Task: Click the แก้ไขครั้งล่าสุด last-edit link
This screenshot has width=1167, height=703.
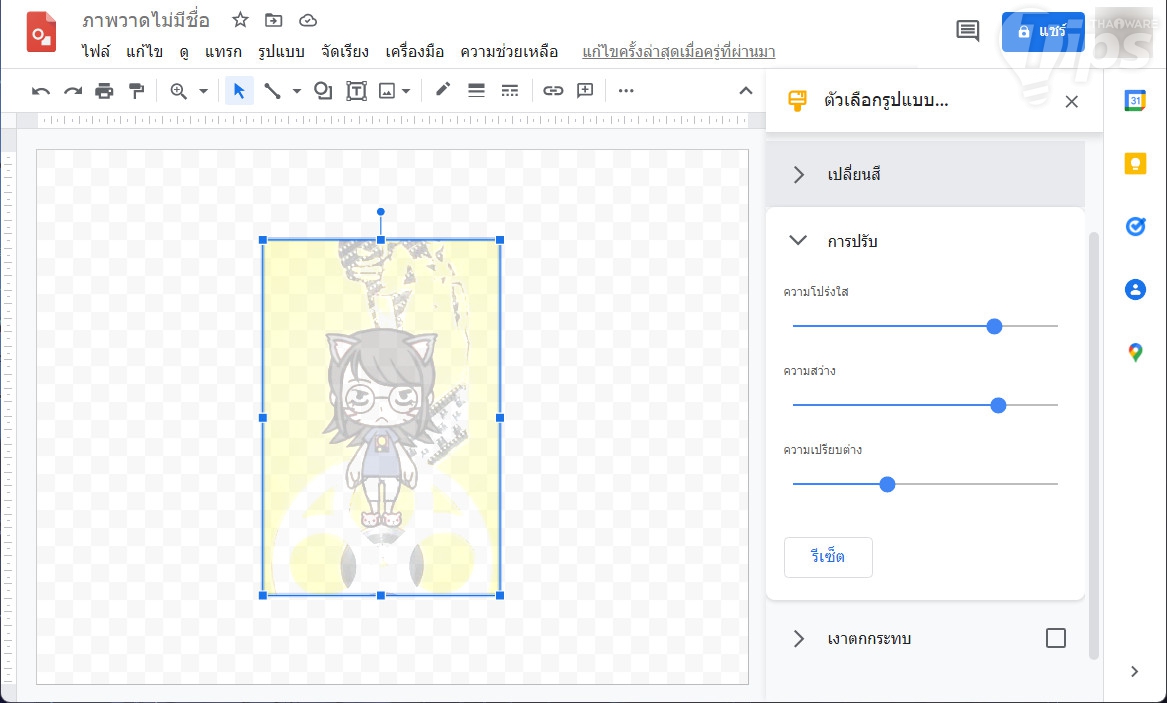Action: [x=679, y=52]
